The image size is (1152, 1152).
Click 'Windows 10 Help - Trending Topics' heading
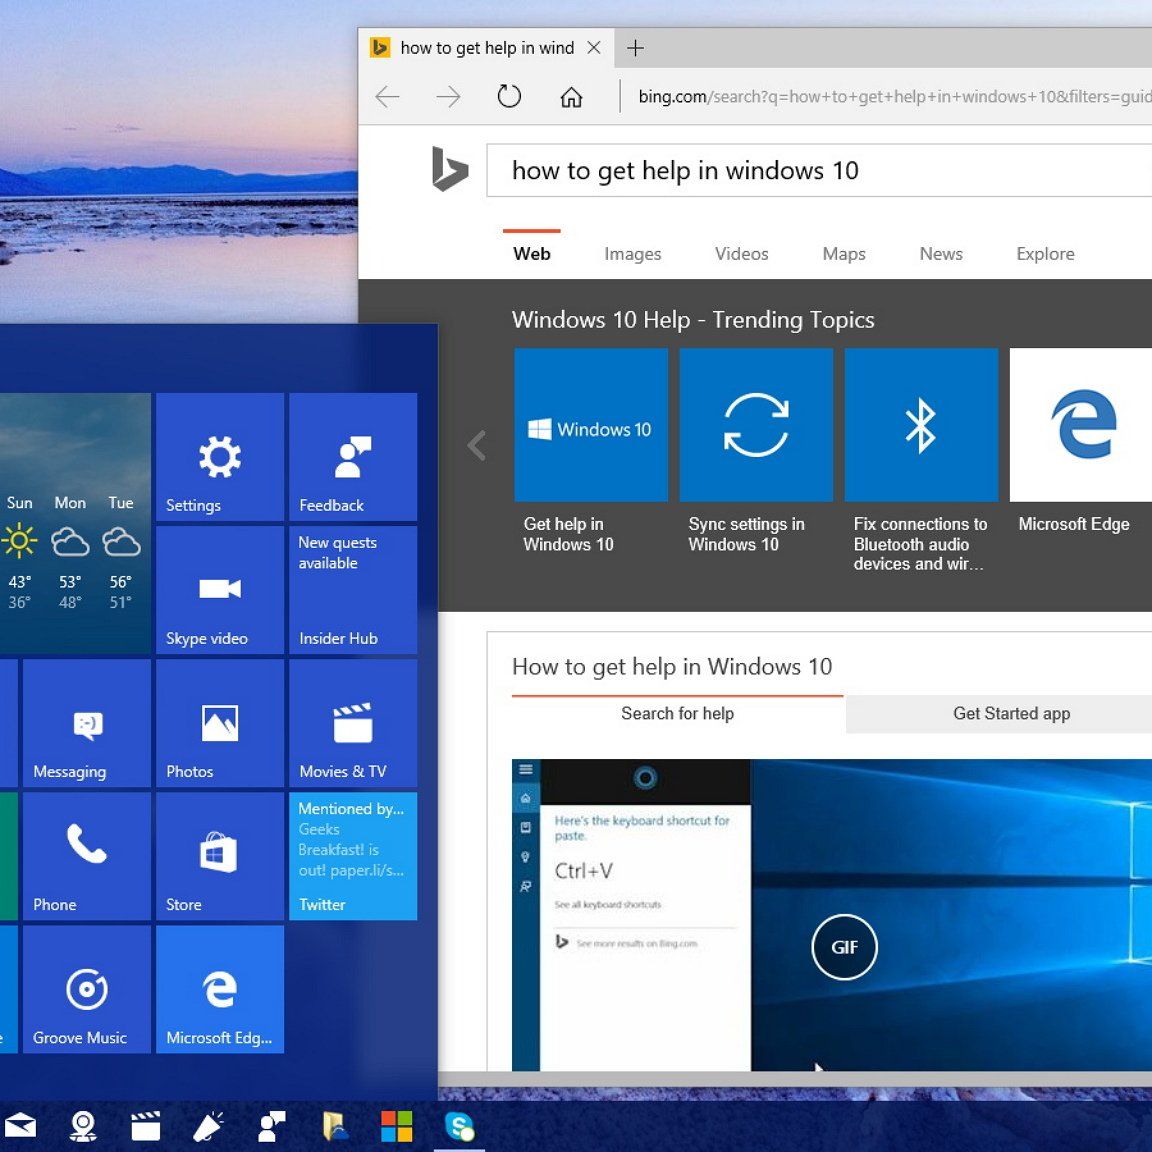pyautogui.click(x=693, y=320)
